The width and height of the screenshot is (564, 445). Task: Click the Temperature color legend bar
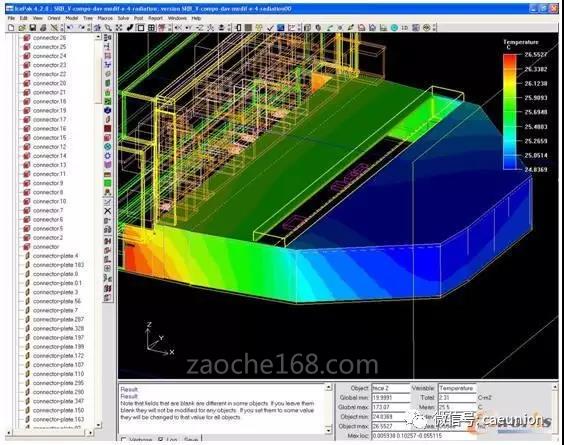click(x=510, y=112)
